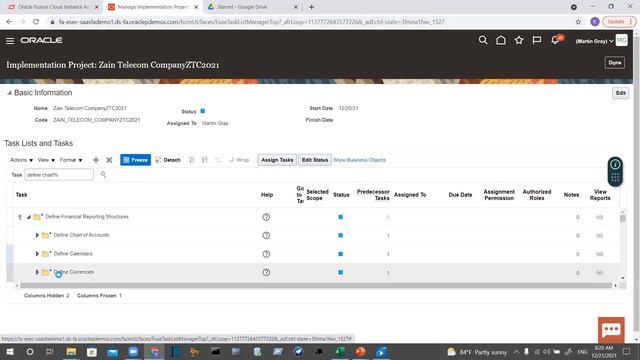640x360 pixels.
Task: Click the add plus icon in task toolbar
Action: coord(96,160)
